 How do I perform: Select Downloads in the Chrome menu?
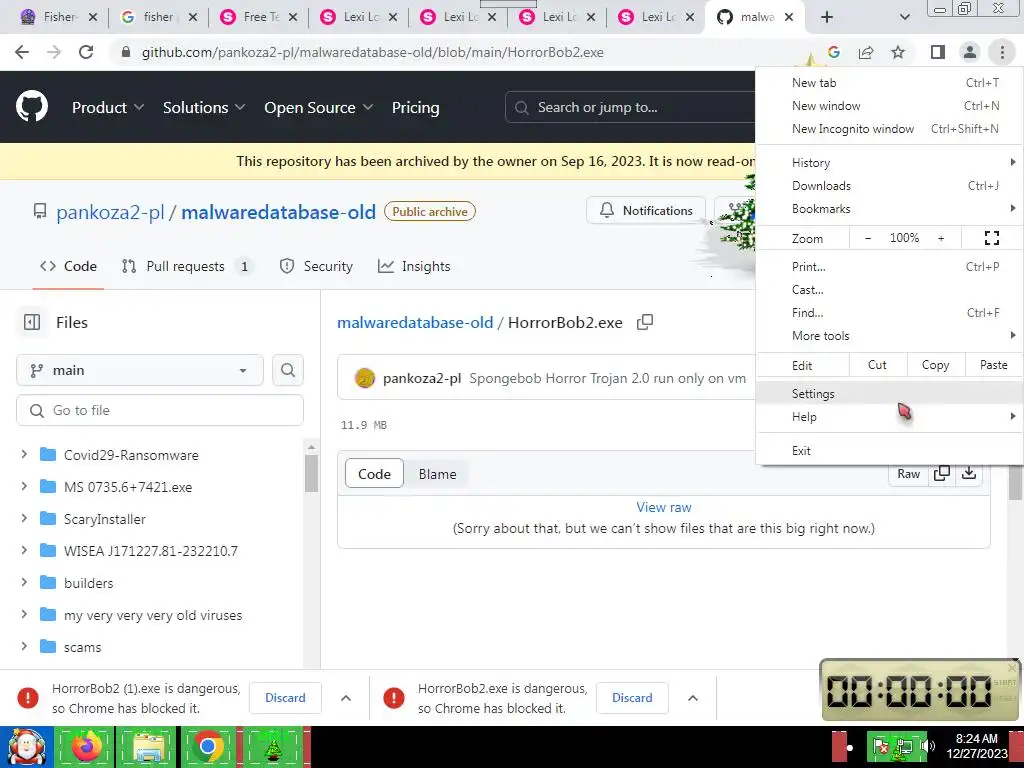pos(889,185)
